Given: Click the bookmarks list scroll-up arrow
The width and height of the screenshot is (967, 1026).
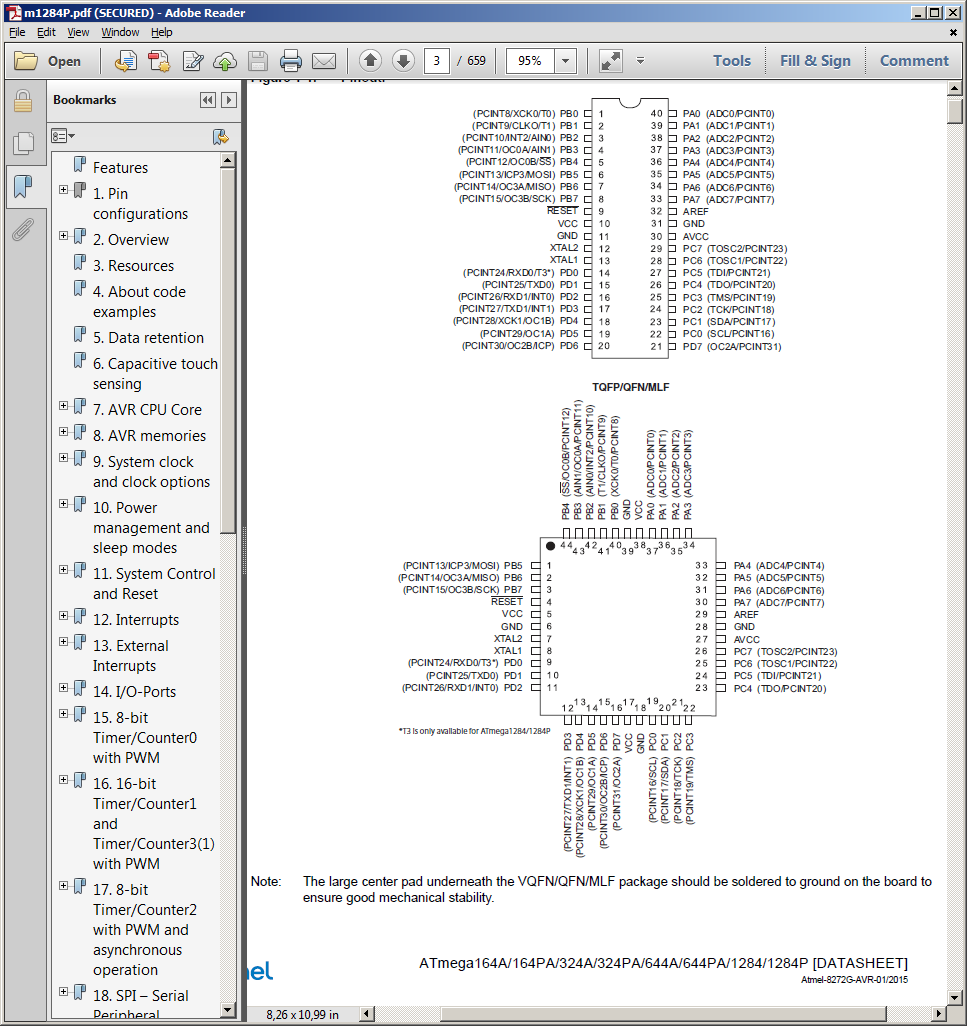Looking at the screenshot, I should (x=228, y=160).
